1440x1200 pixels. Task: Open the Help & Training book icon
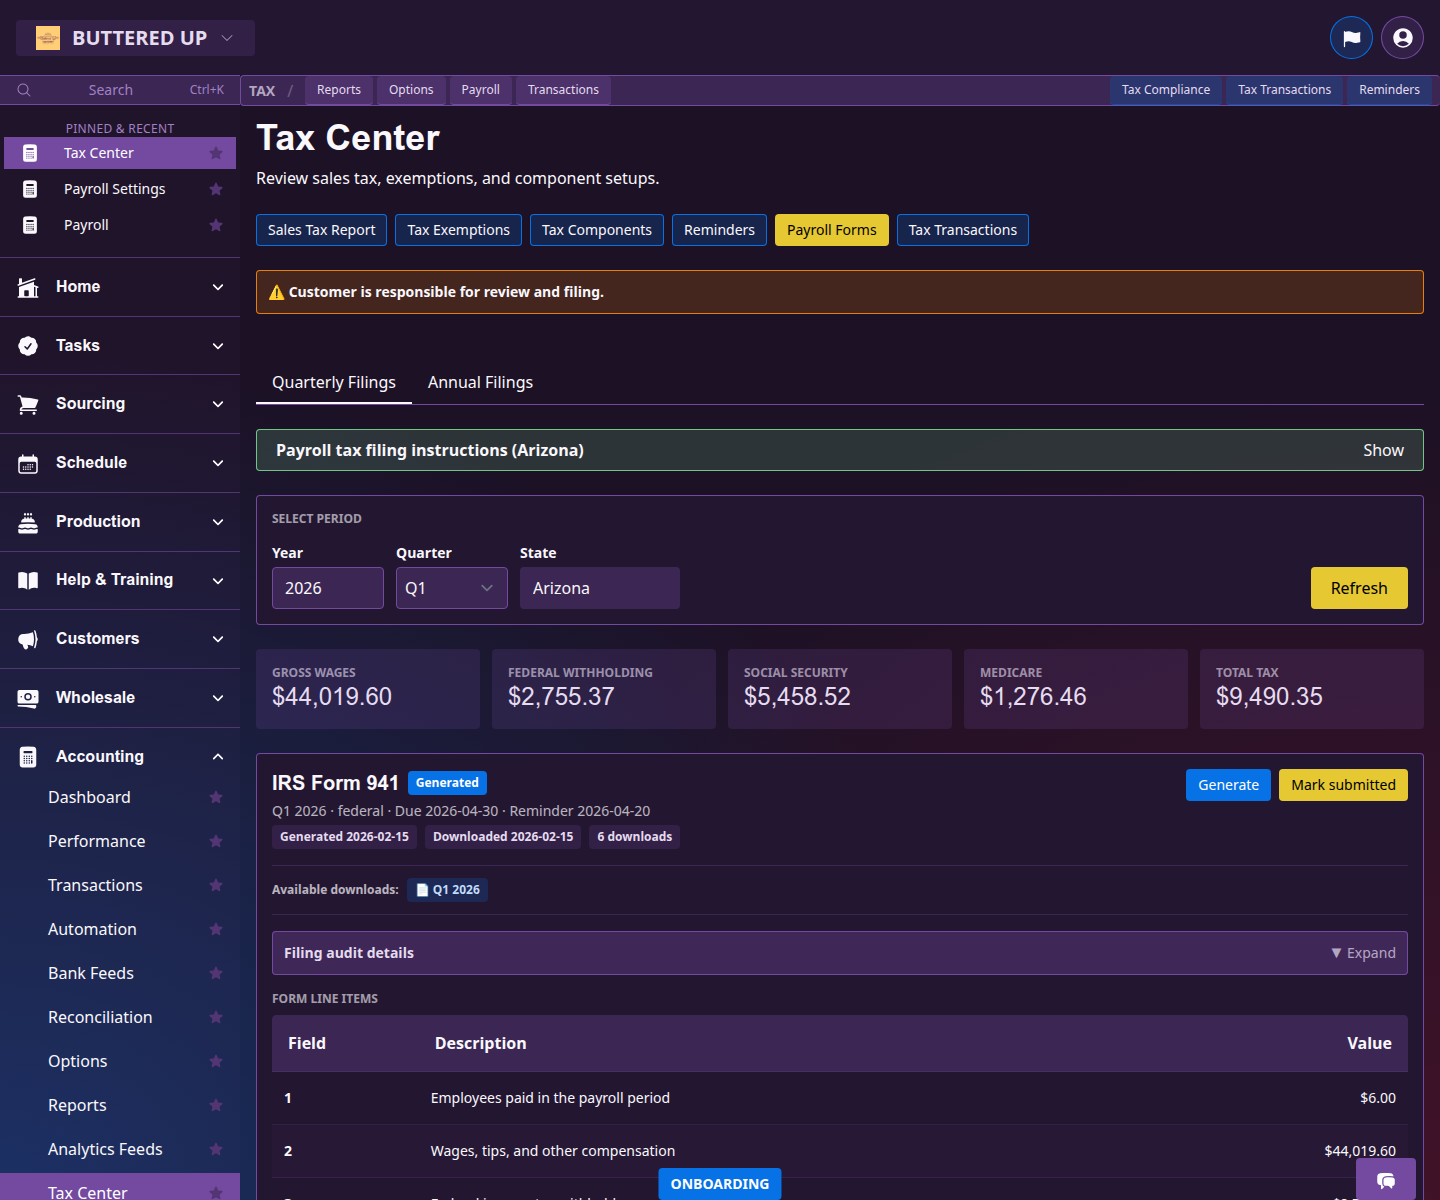point(27,580)
